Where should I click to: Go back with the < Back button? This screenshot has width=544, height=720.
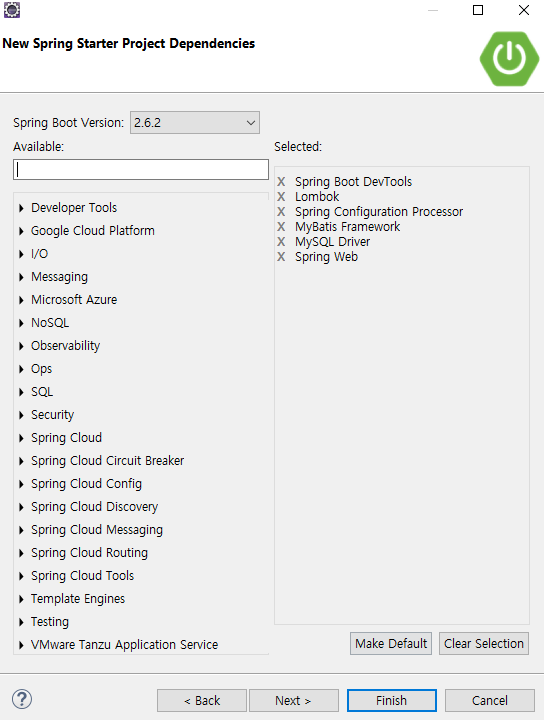tap(202, 700)
